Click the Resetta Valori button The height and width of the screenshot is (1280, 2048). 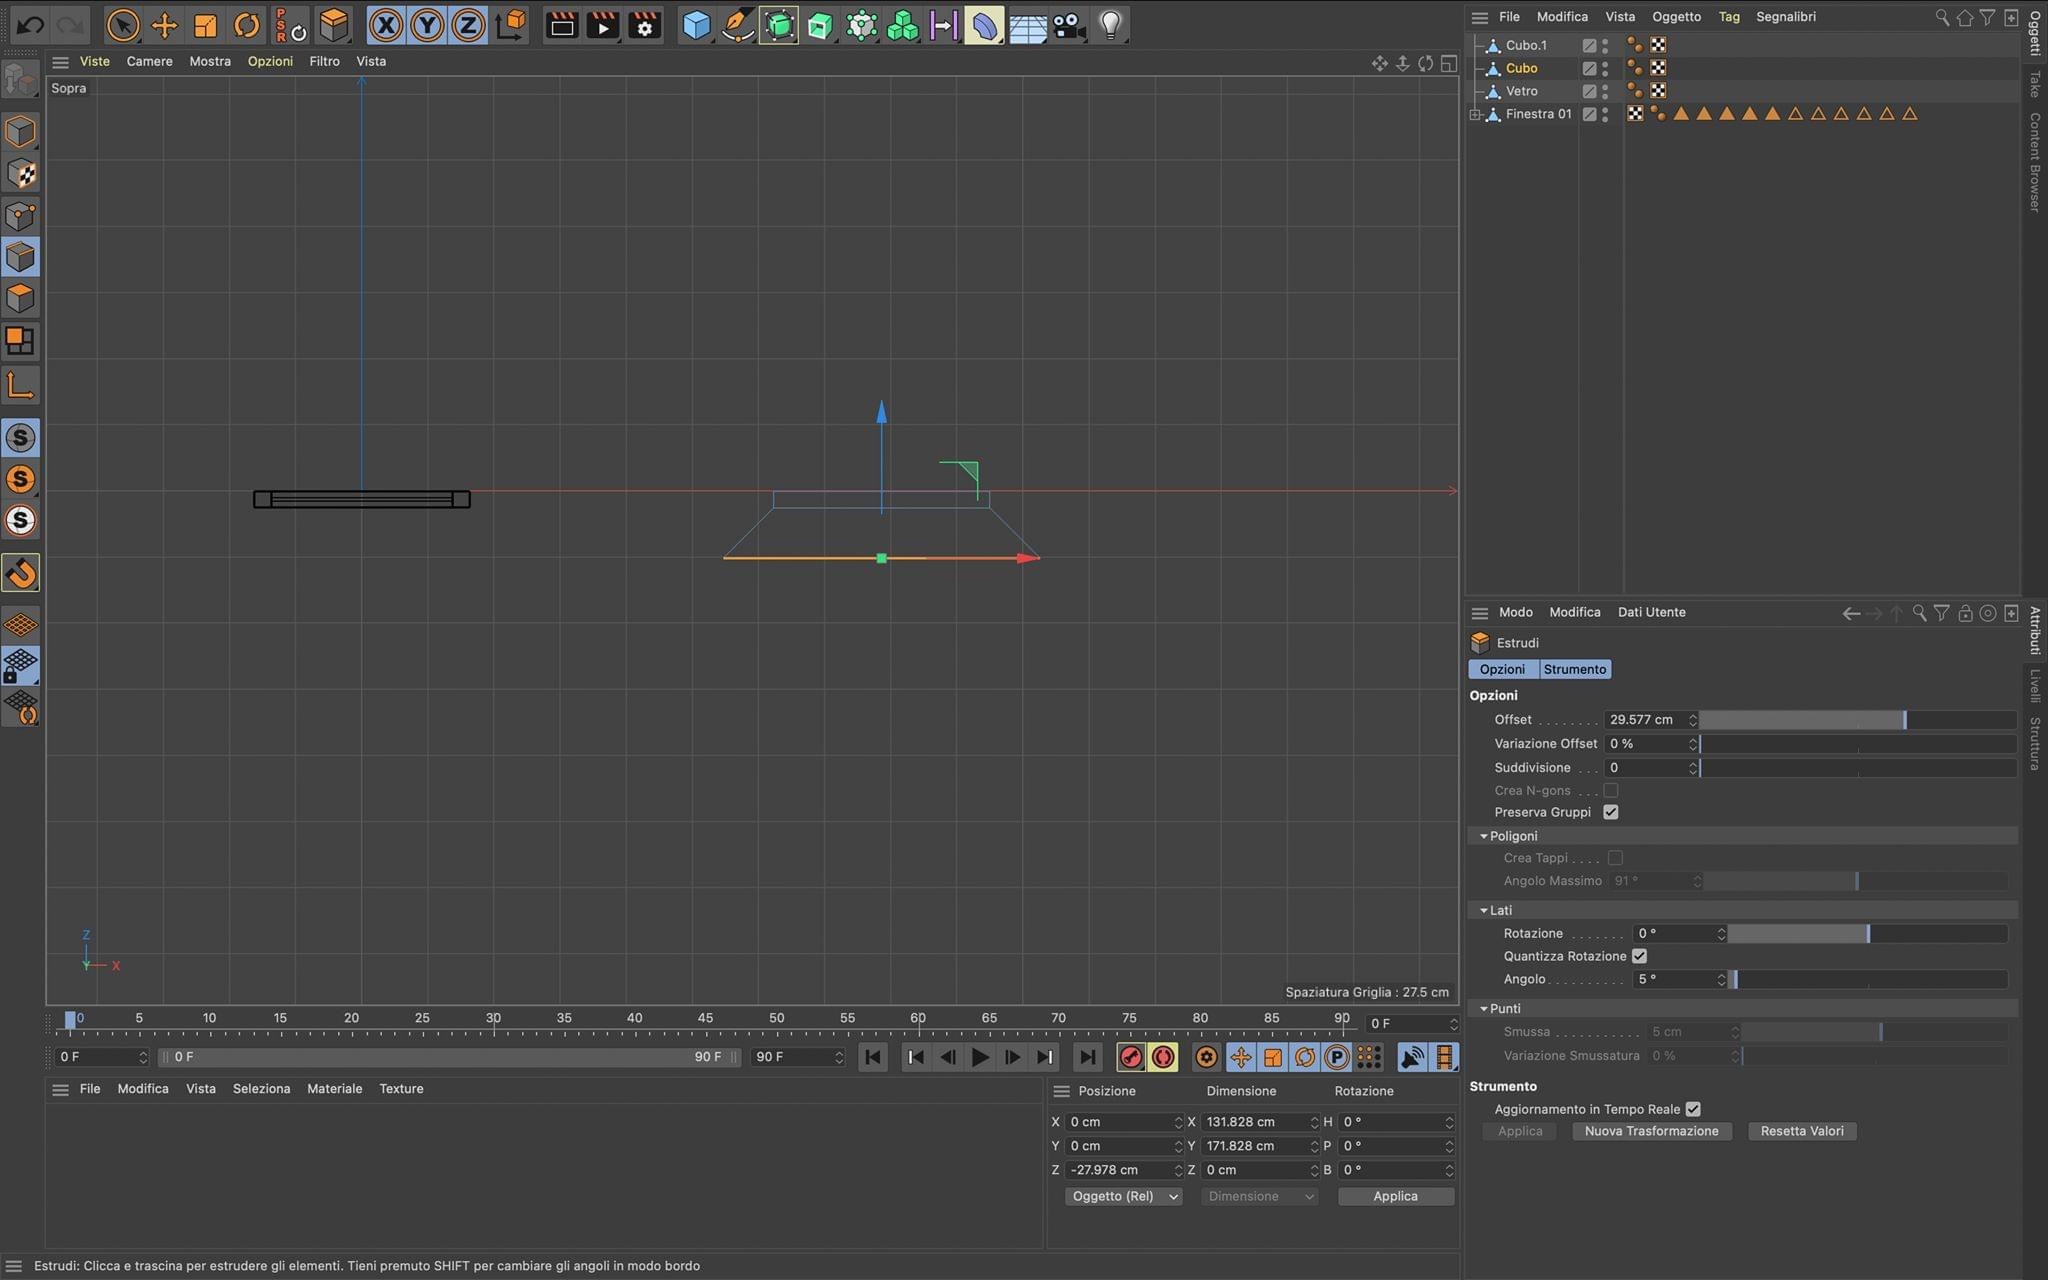pyautogui.click(x=1801, y=1131)
